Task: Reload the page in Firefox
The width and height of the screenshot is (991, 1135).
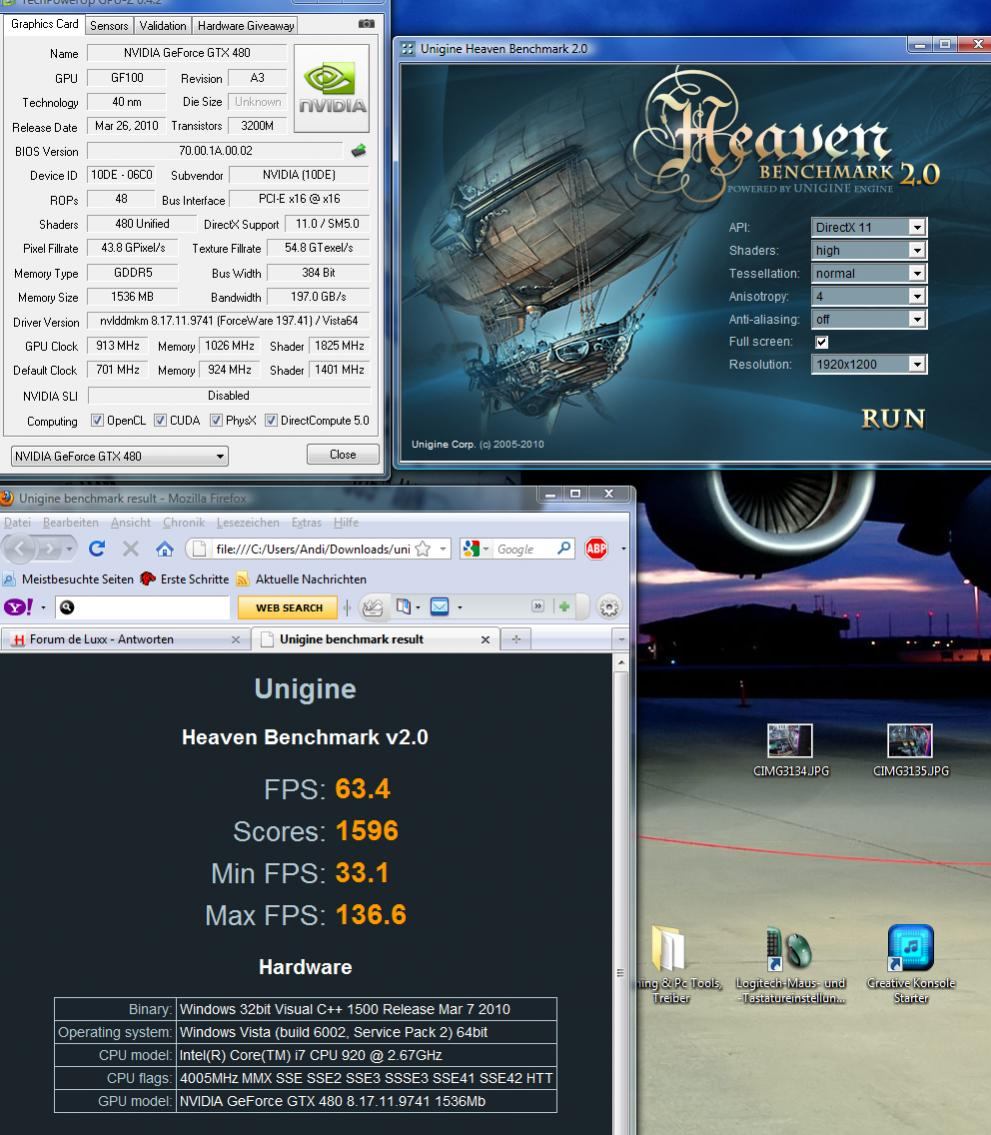Action: click(97, 549)
